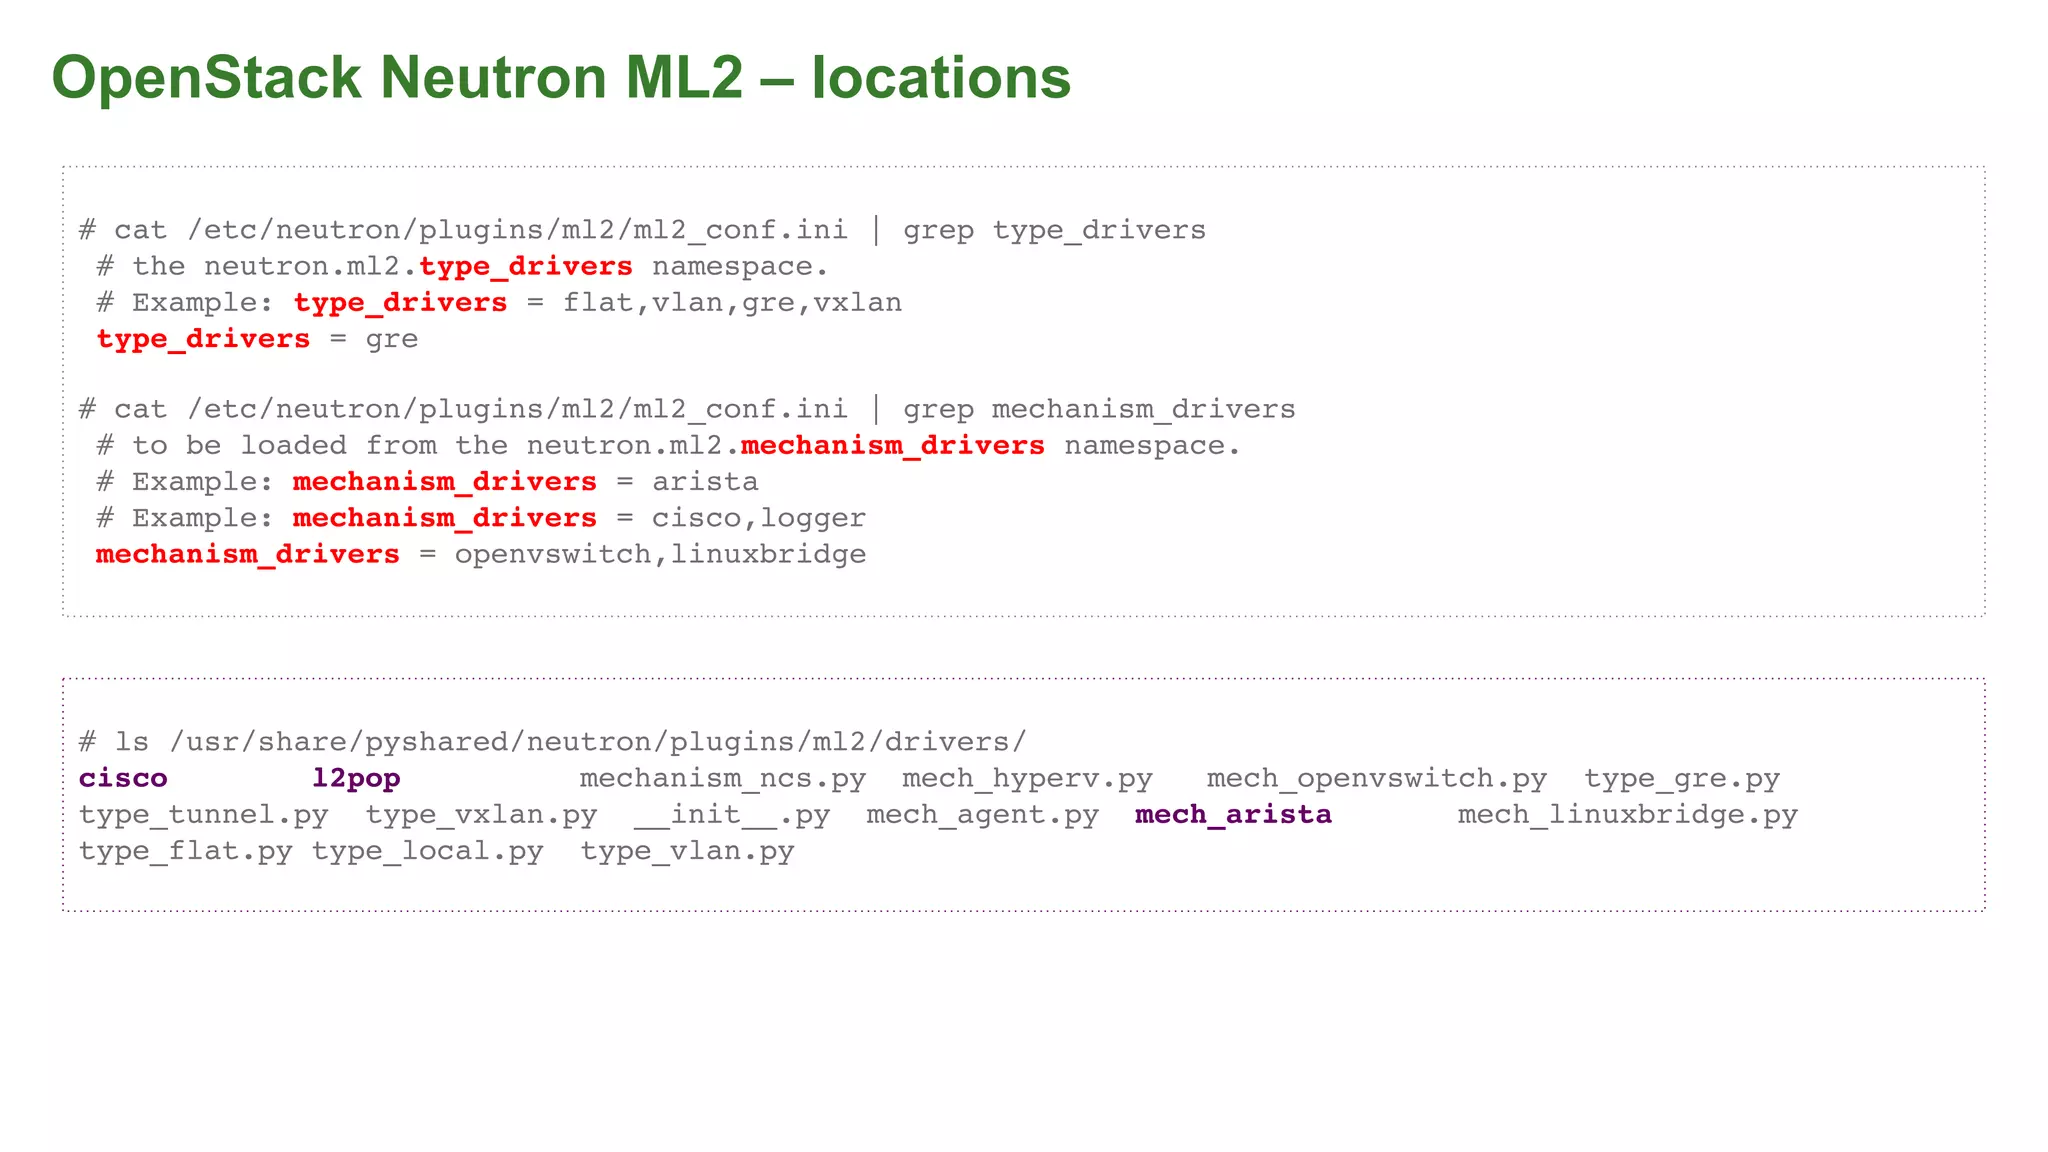Click the 'mechanism_ncs.py' file name
This screenshot has height=1152, width=2048.
[723, 778]
